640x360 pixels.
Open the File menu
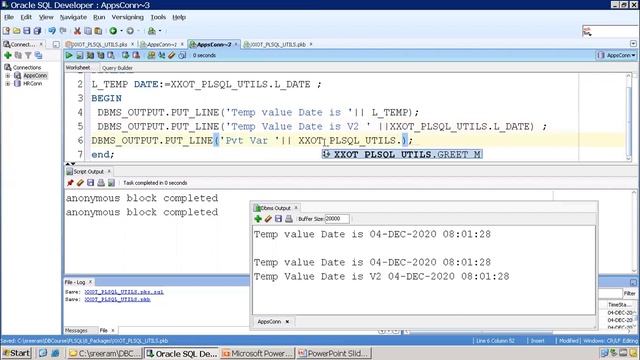(9, 17)
